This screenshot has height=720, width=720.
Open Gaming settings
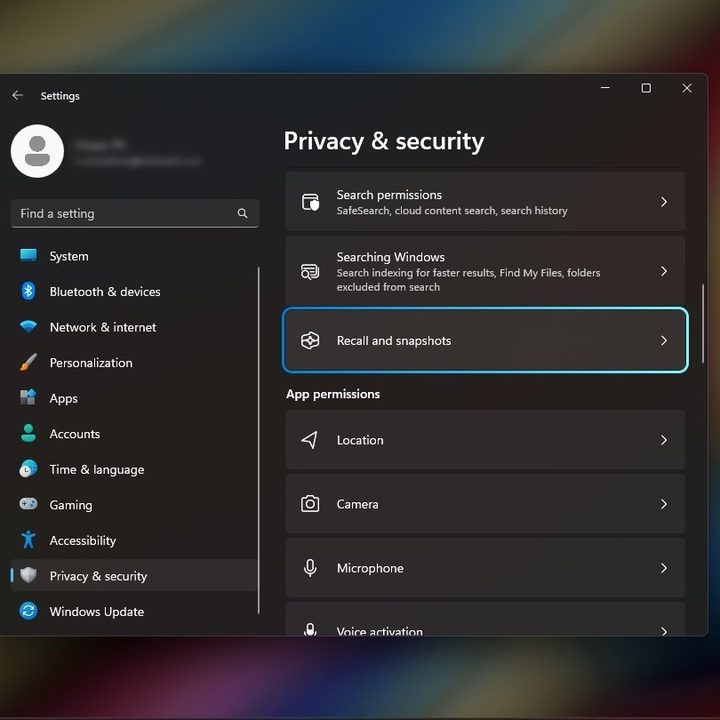[134, 505]
